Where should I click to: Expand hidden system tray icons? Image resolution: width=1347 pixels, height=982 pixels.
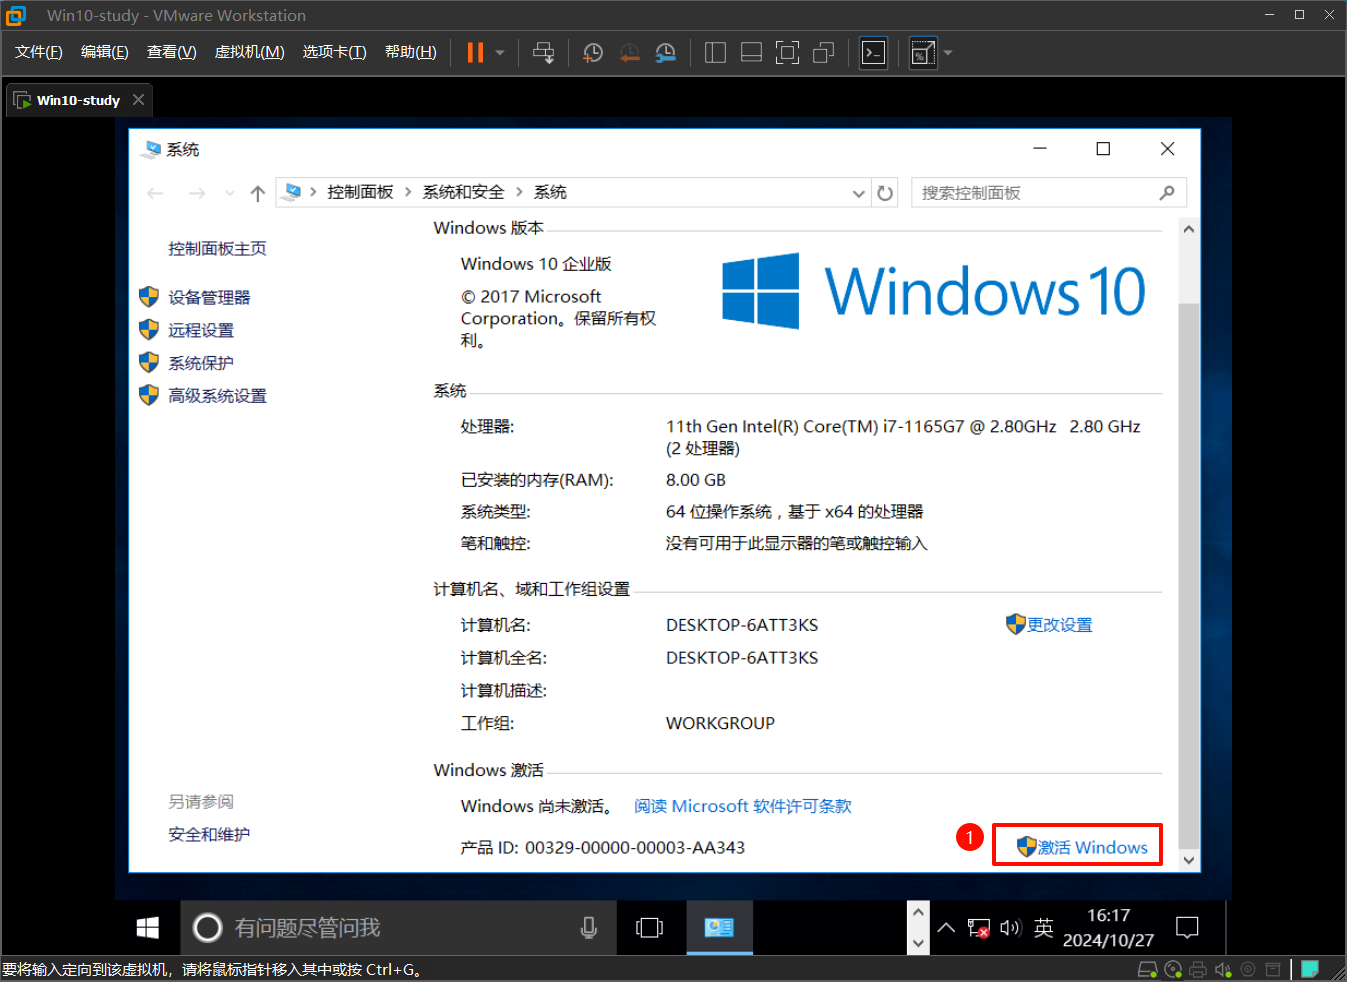pyautogui.click(x=946, y=928)
